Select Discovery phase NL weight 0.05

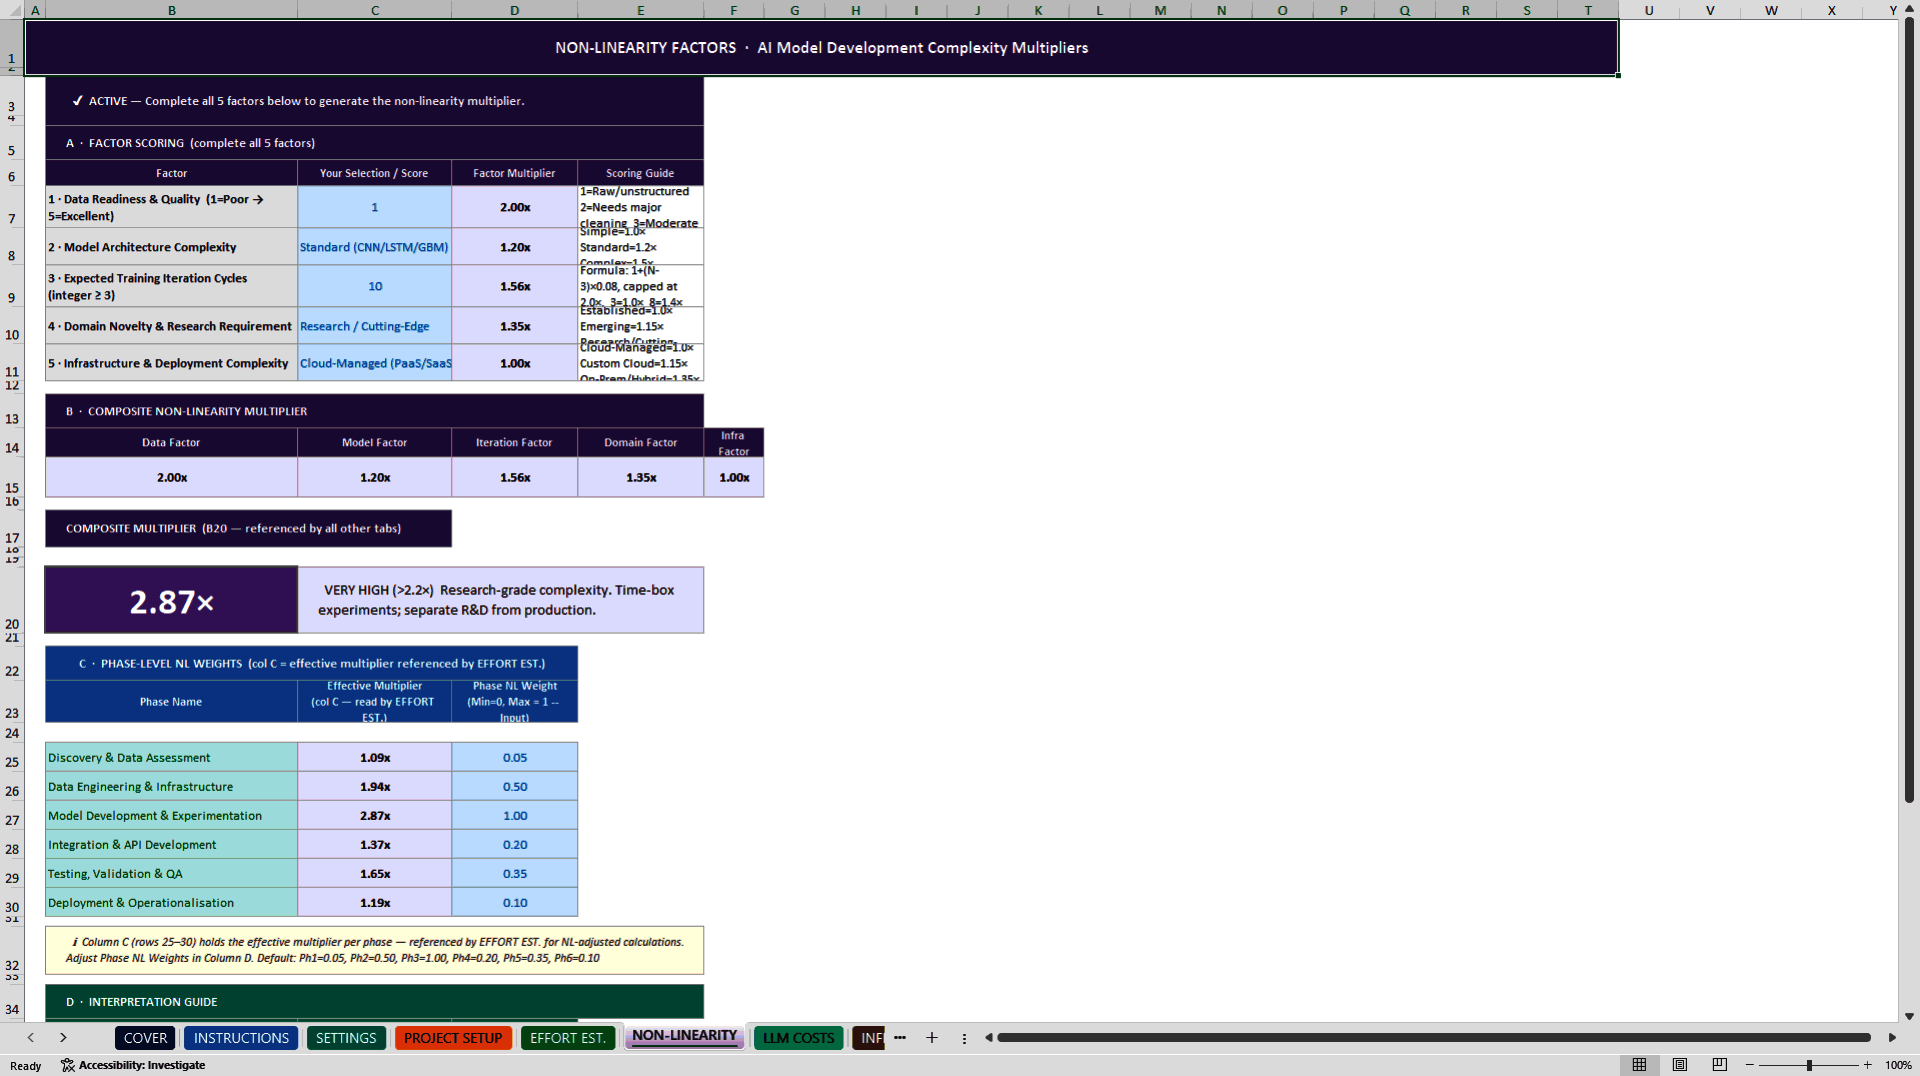[x=514, y=758]
